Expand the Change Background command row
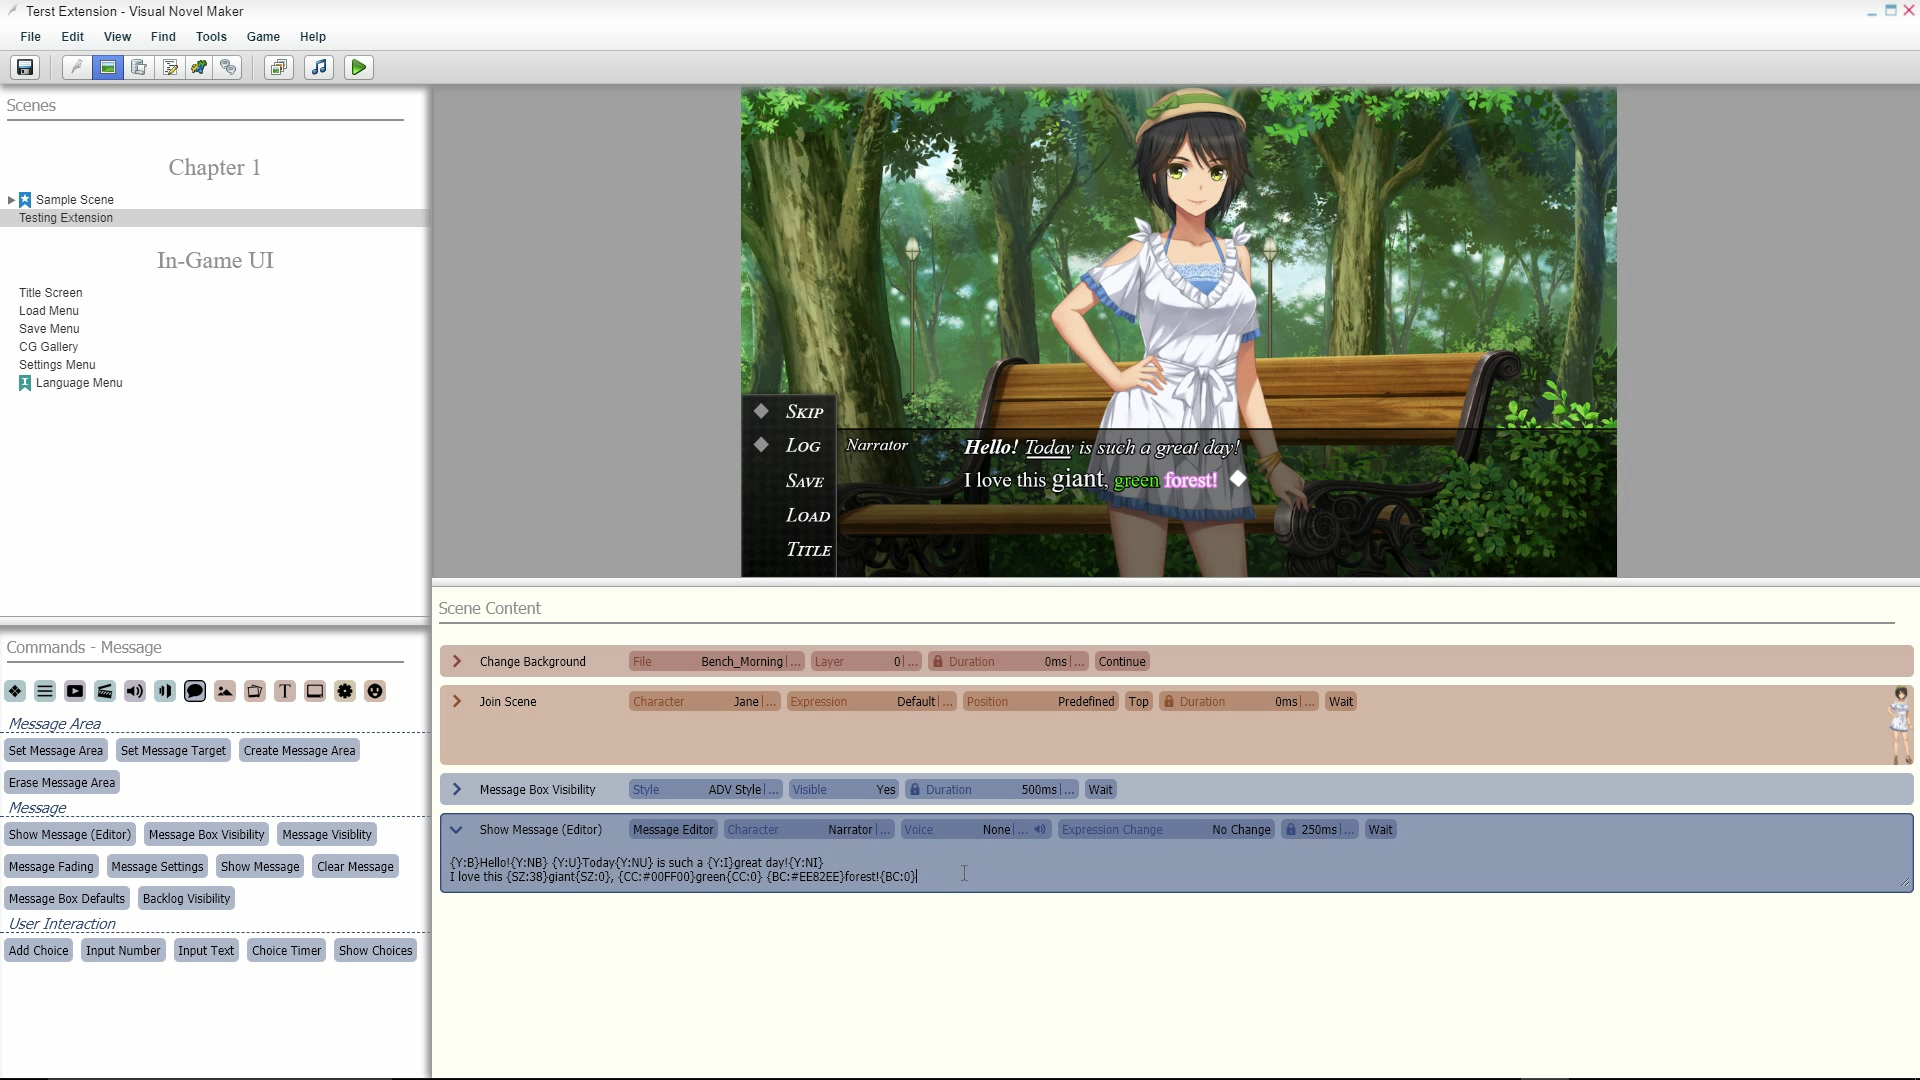 457,661
